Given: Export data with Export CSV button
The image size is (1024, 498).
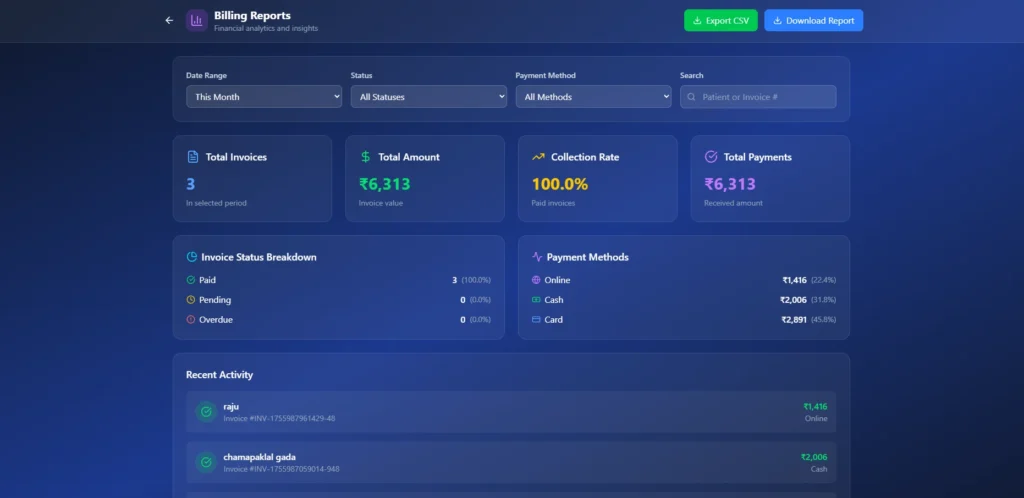Looking at the screenshot, I should click(720, 20).
